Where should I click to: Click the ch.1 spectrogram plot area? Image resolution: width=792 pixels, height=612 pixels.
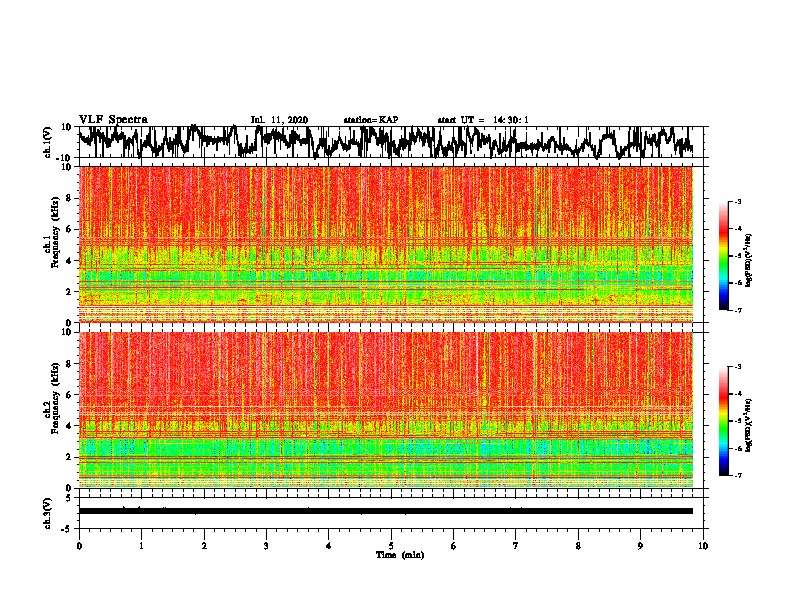click(x=386, y=244)
